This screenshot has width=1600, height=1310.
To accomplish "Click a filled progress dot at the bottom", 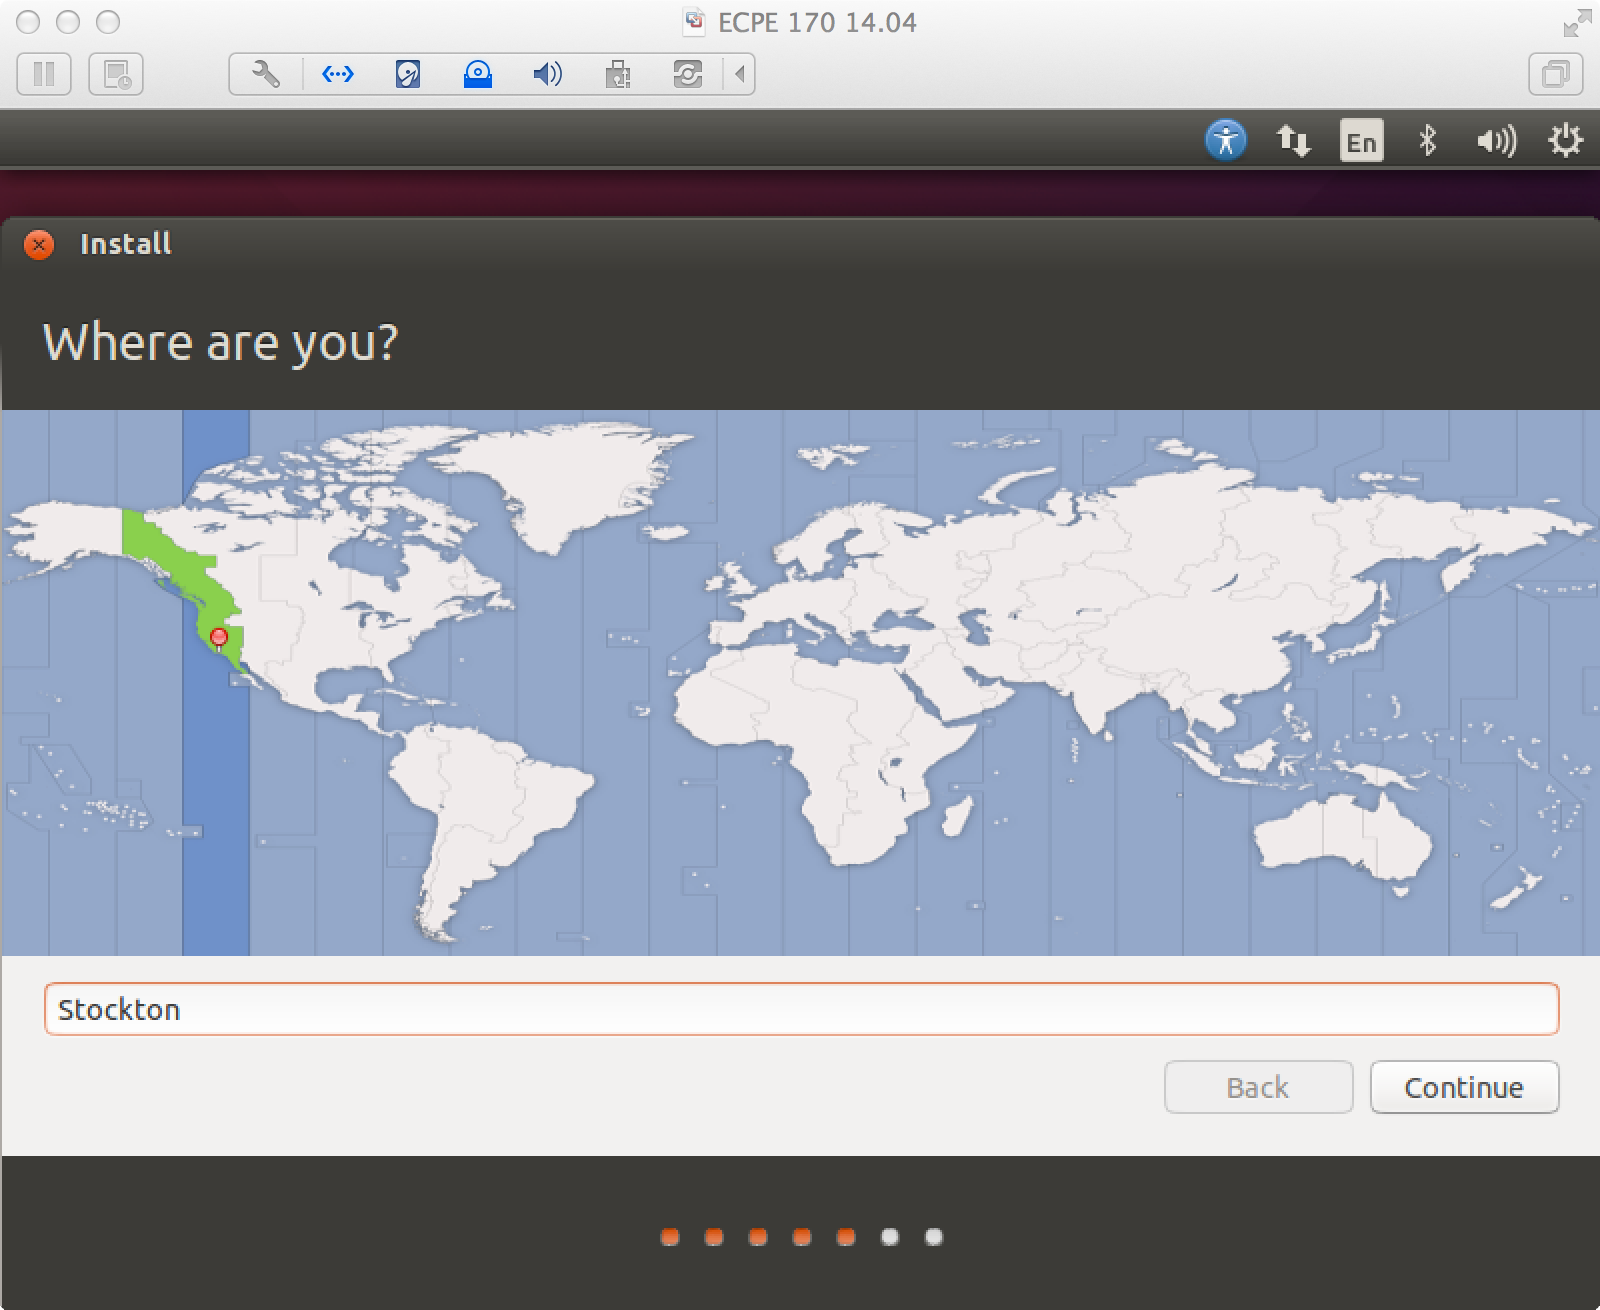I will [668, 1236].
